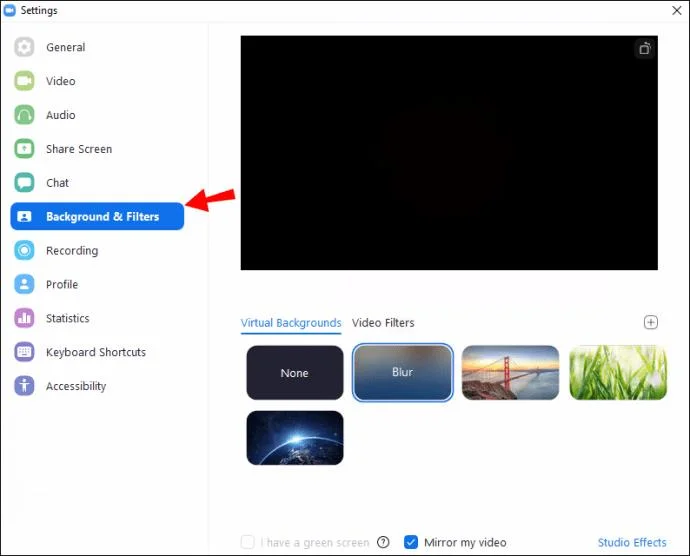
Task: Select the Virtual Backgrounds tab
Action: 291,323
